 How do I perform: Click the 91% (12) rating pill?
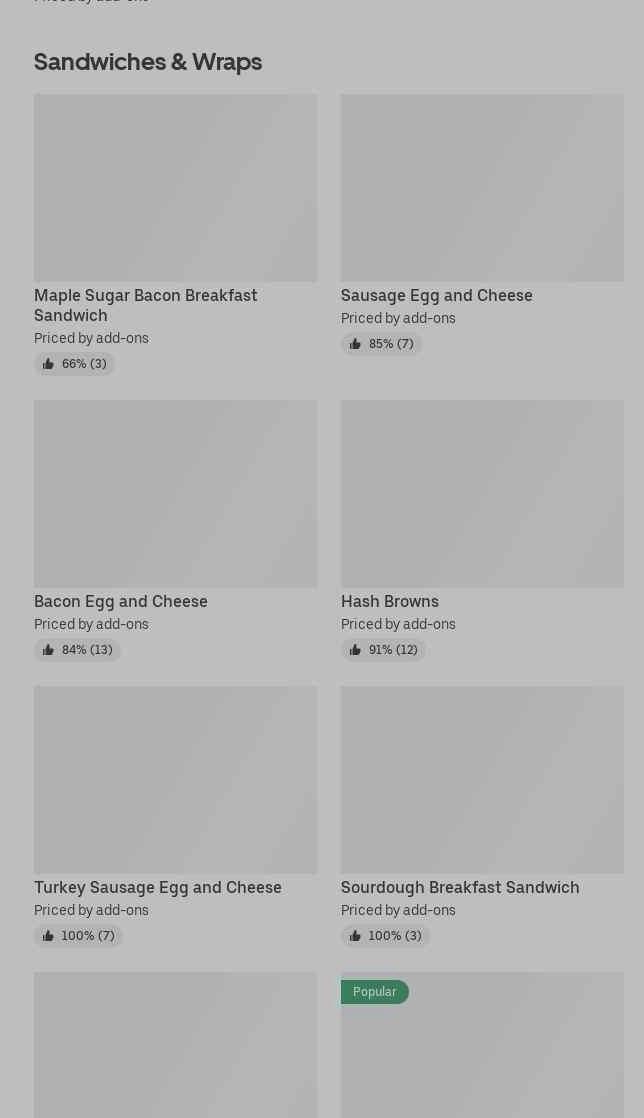pos(383,650)
